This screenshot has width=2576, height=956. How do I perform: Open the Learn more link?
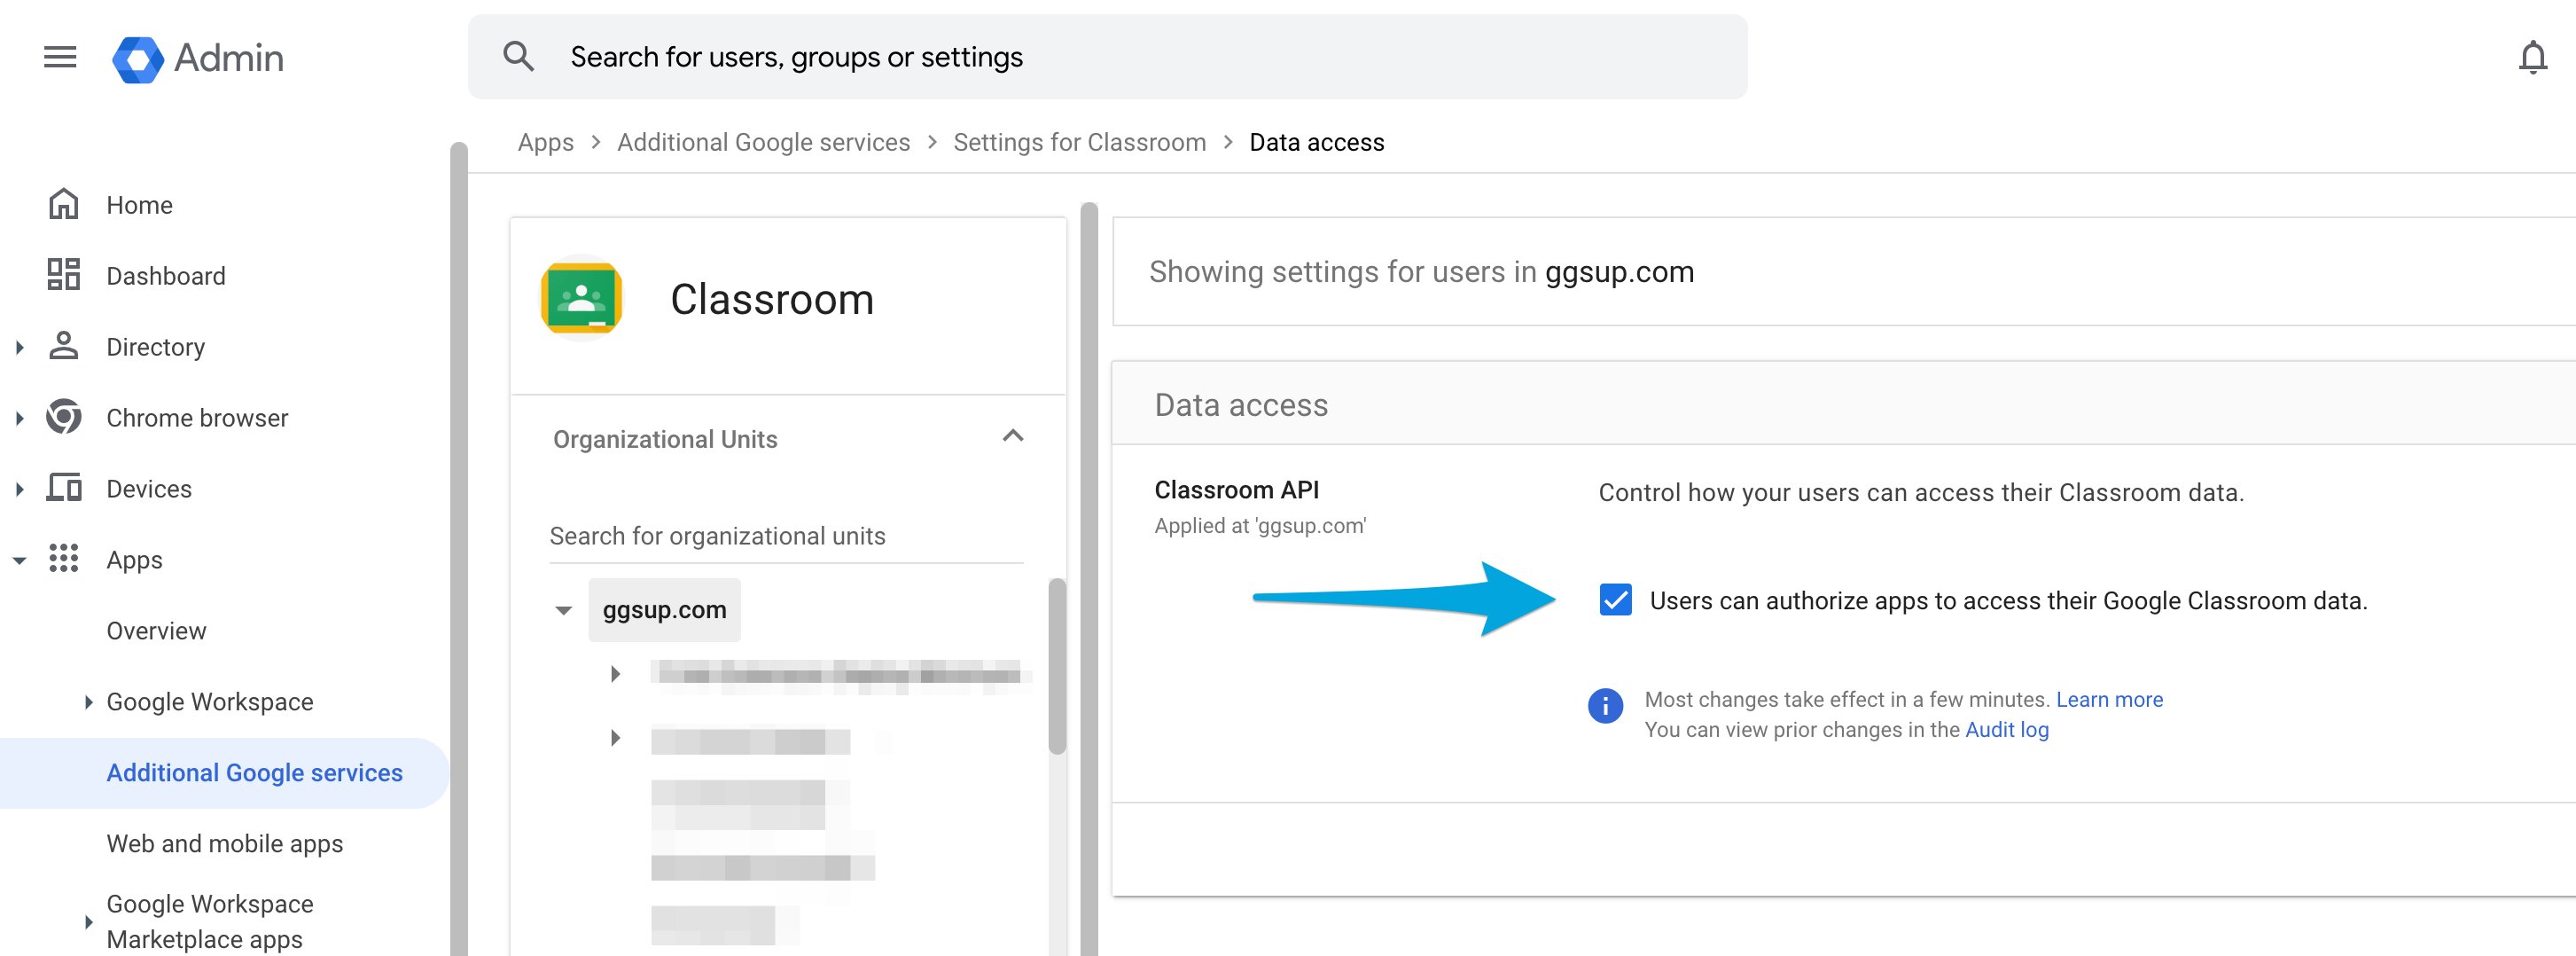click(x=2109, y=699)
